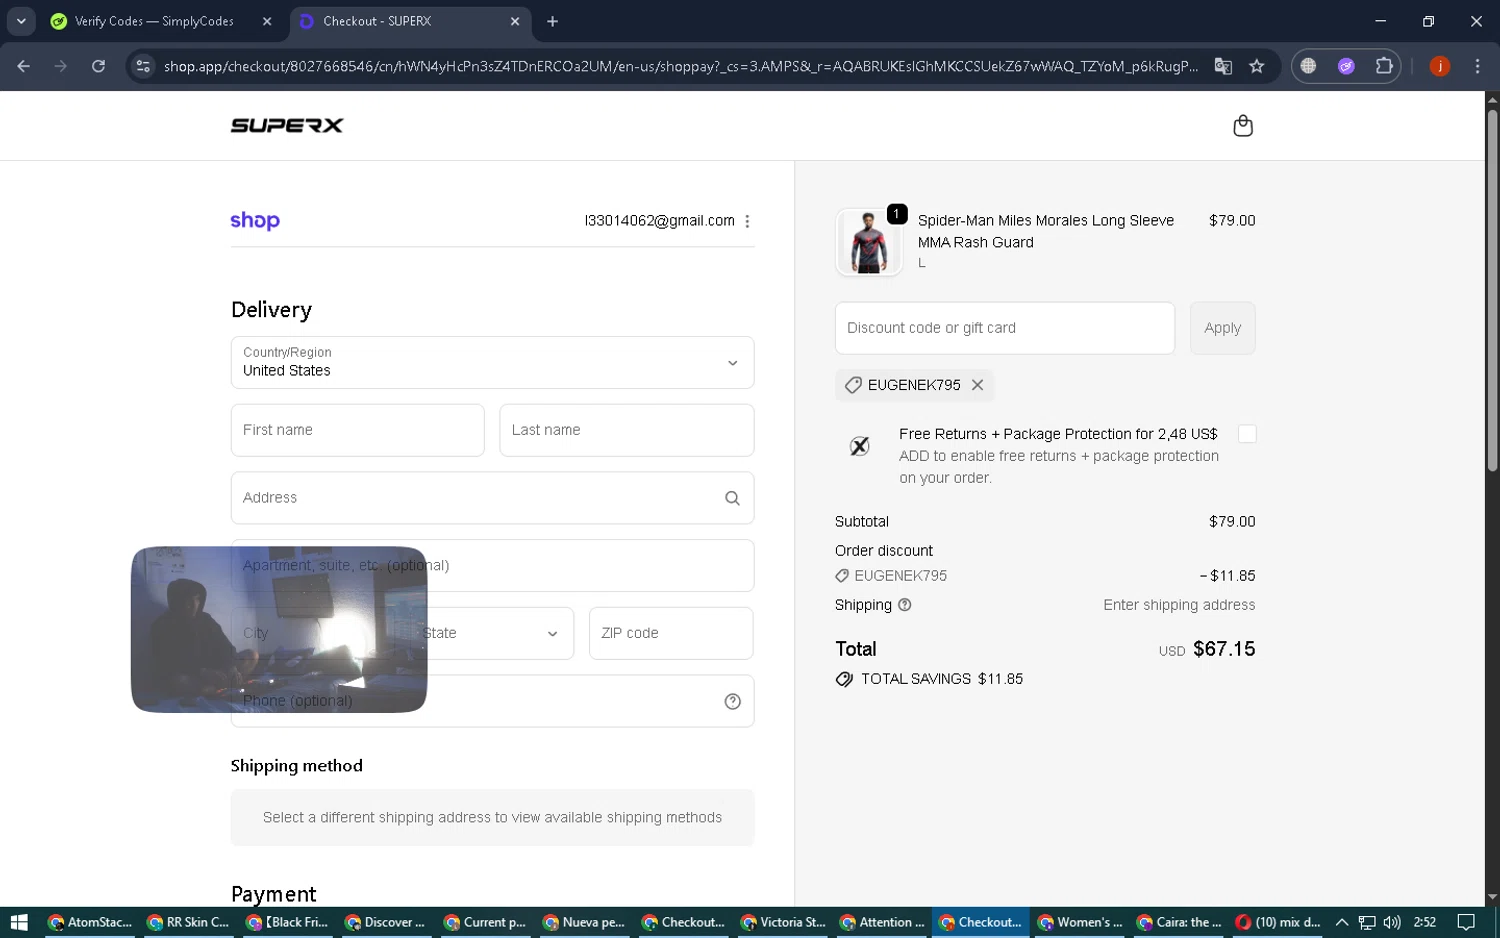This screenshot has width=1500, height=938.
Task: Open the AtomStac... taskbar window
Action: pyautogui.click(x=90, y=922)
